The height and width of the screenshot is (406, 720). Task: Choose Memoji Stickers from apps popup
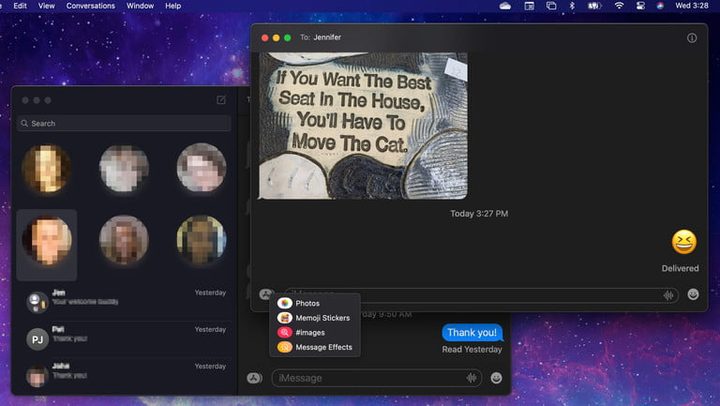[322, 318]
